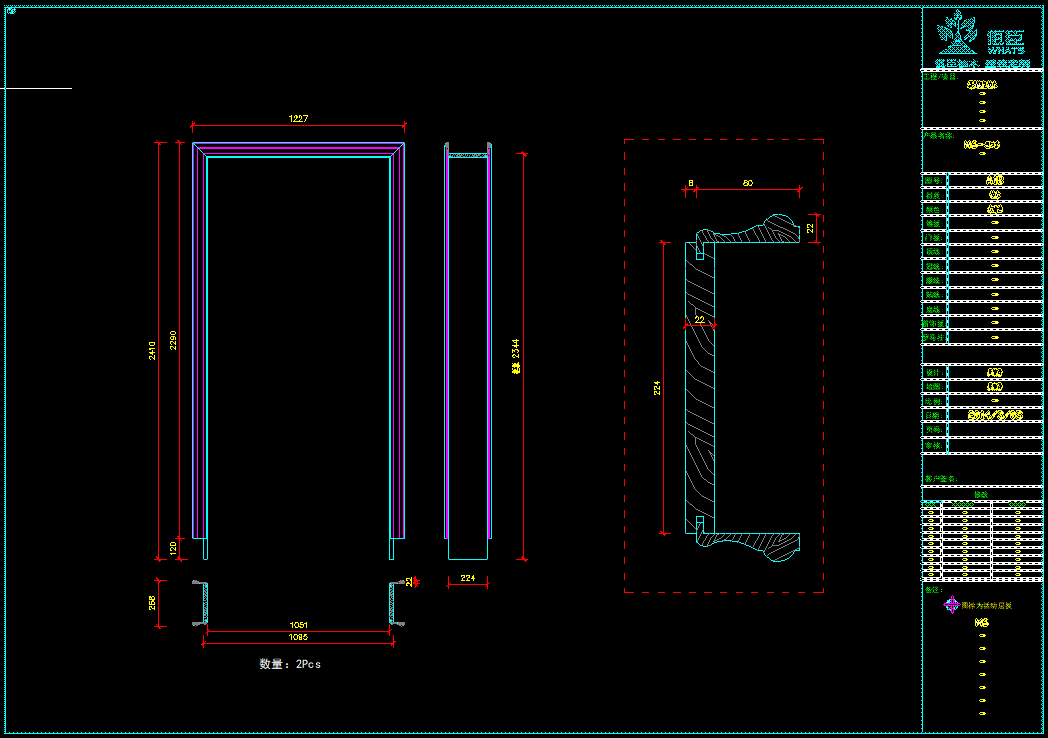This screenshot has height=738, width=1048.
Task: Click the 设计 label in title block
Action: tap(934, 372)
